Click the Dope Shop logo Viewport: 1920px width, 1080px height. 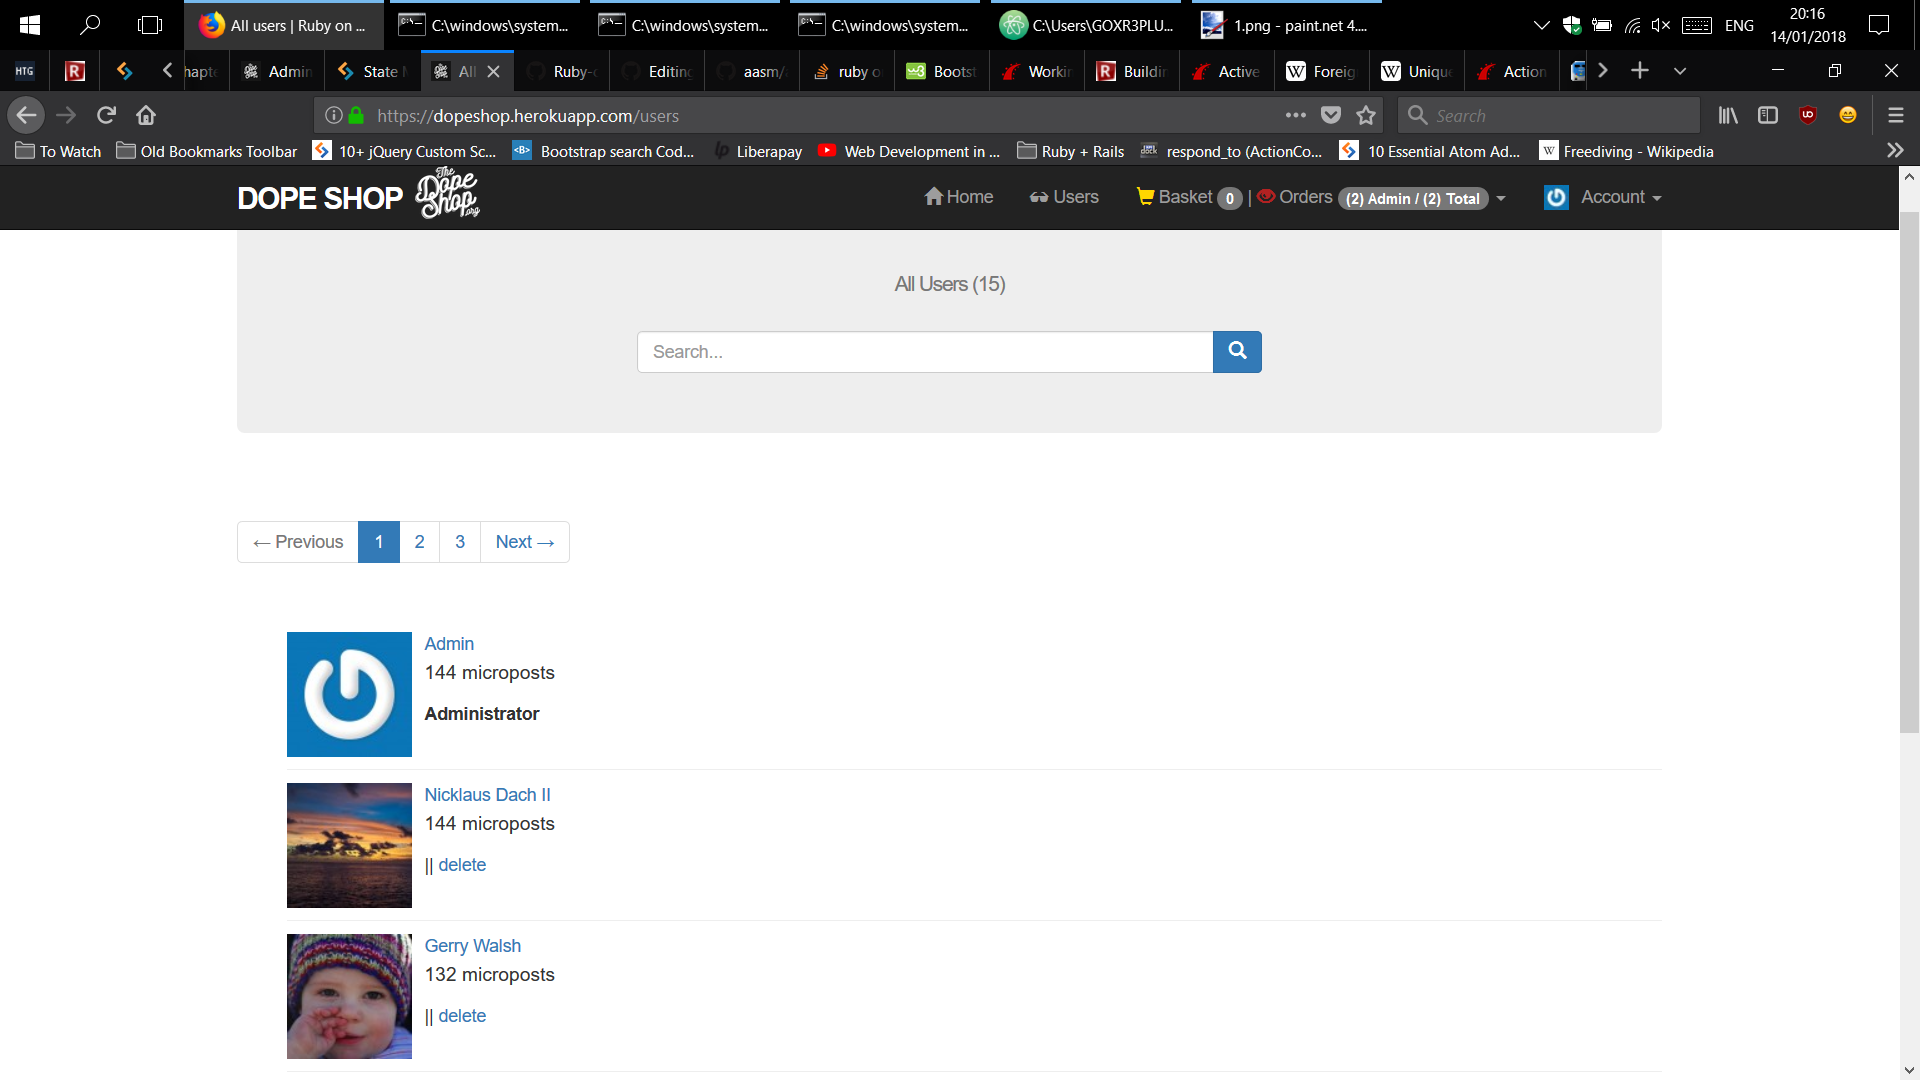(x=358, y=197)
